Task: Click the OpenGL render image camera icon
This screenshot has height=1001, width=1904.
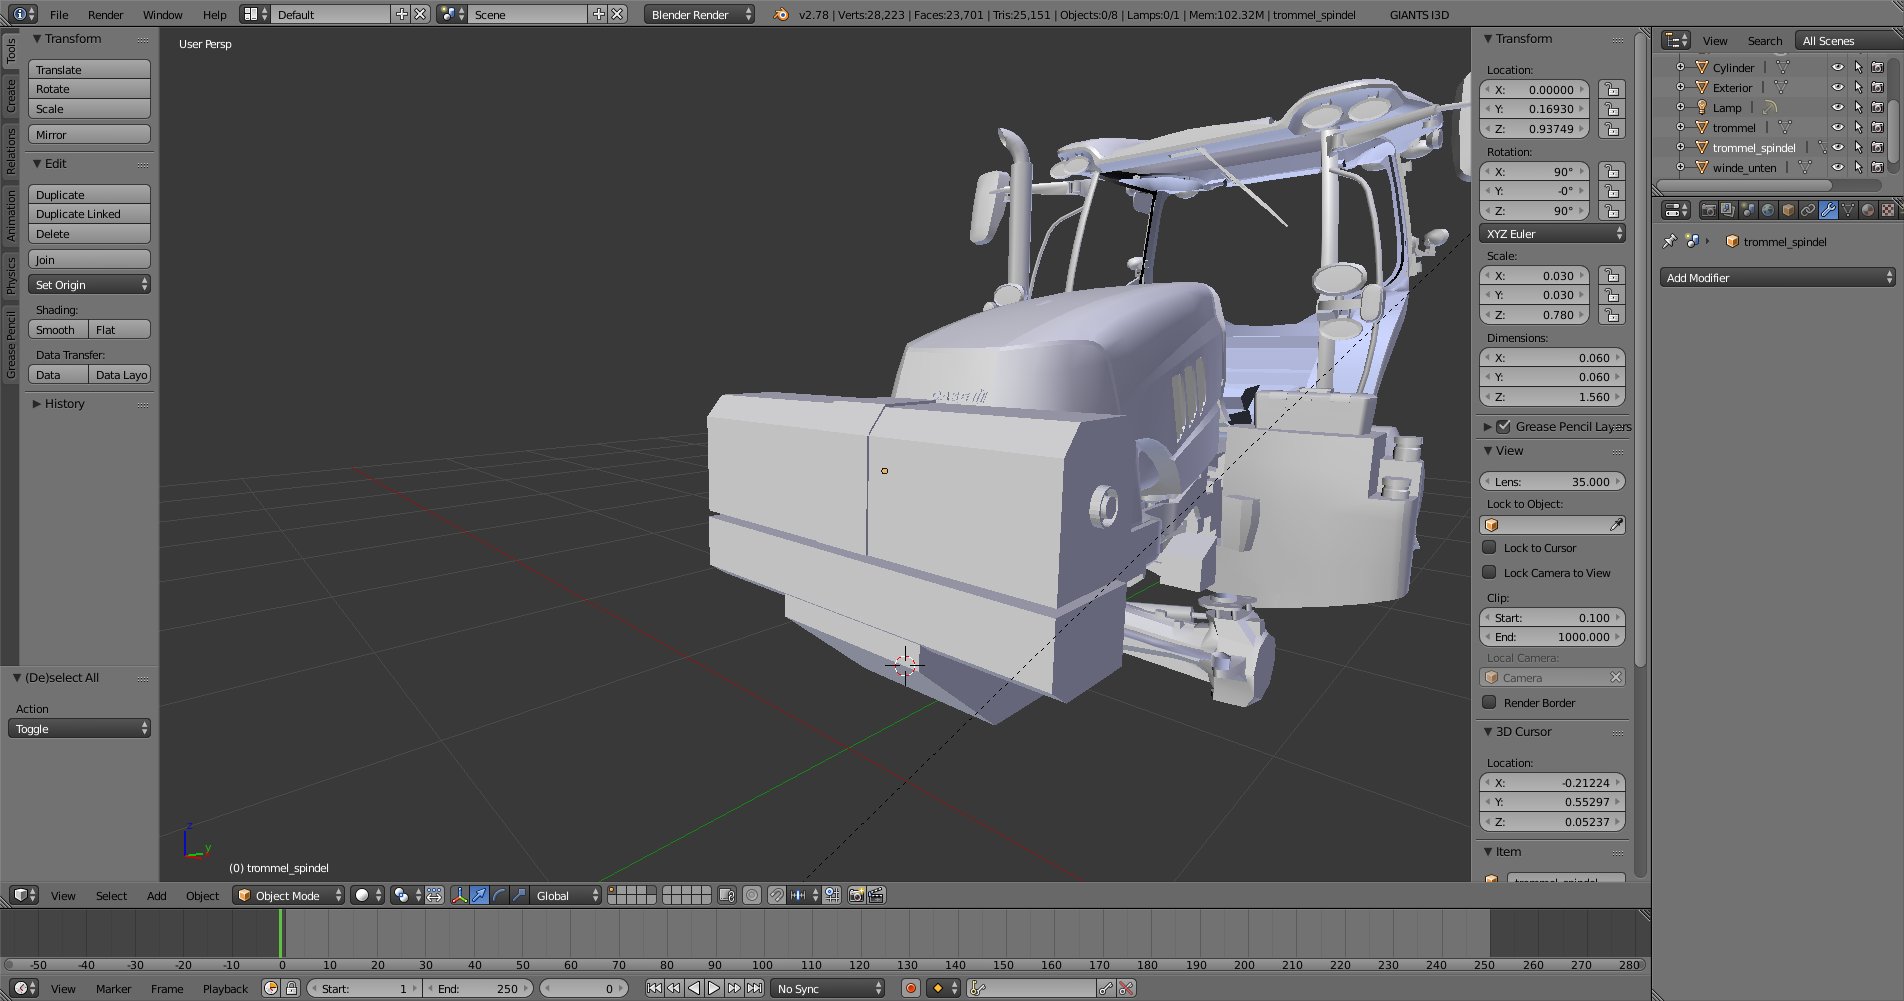Action: tap(856, 895)
